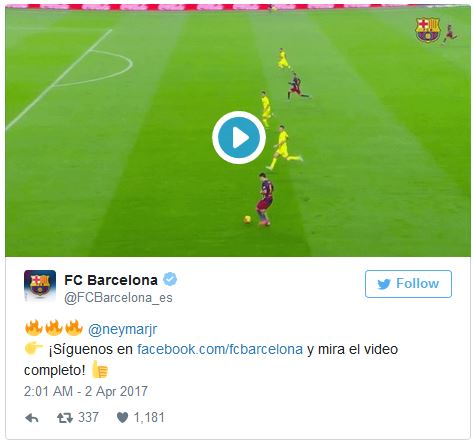Play the Neymar video clip
Viewport: 474px width, 441px height.
point(239,137)
